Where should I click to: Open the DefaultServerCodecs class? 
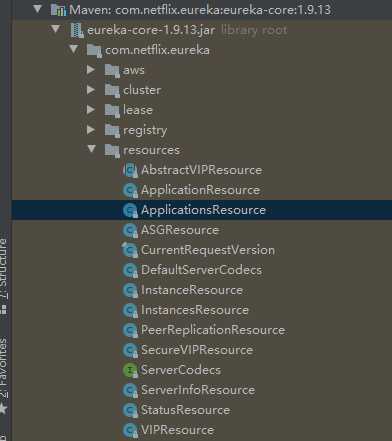tap(201, 270)
